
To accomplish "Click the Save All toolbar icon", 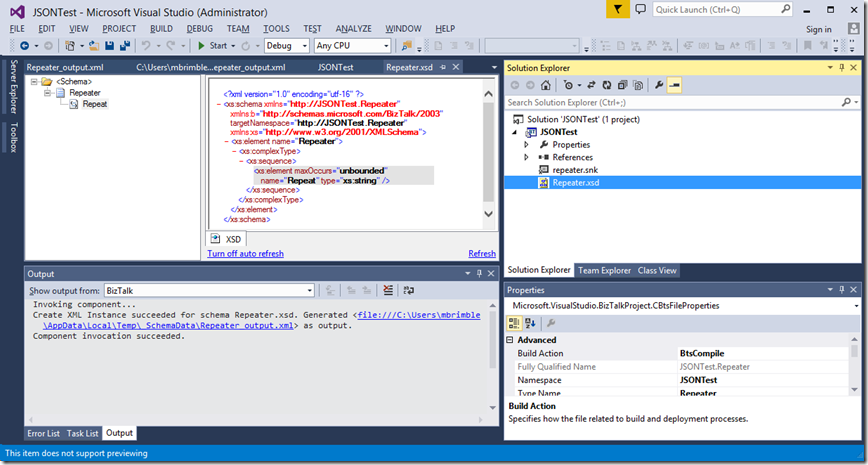I will pyautogui.click(x=125, y=46).
